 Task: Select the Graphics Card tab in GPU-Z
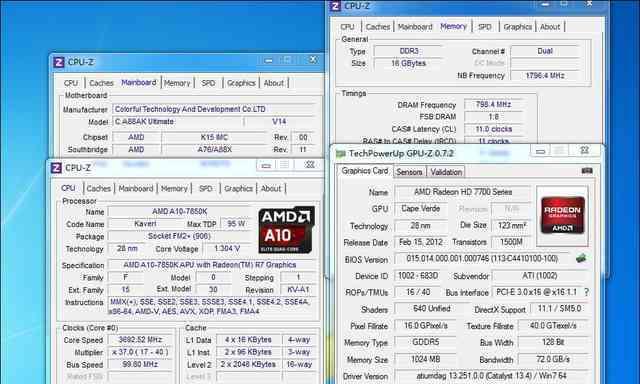coord(365,171)
